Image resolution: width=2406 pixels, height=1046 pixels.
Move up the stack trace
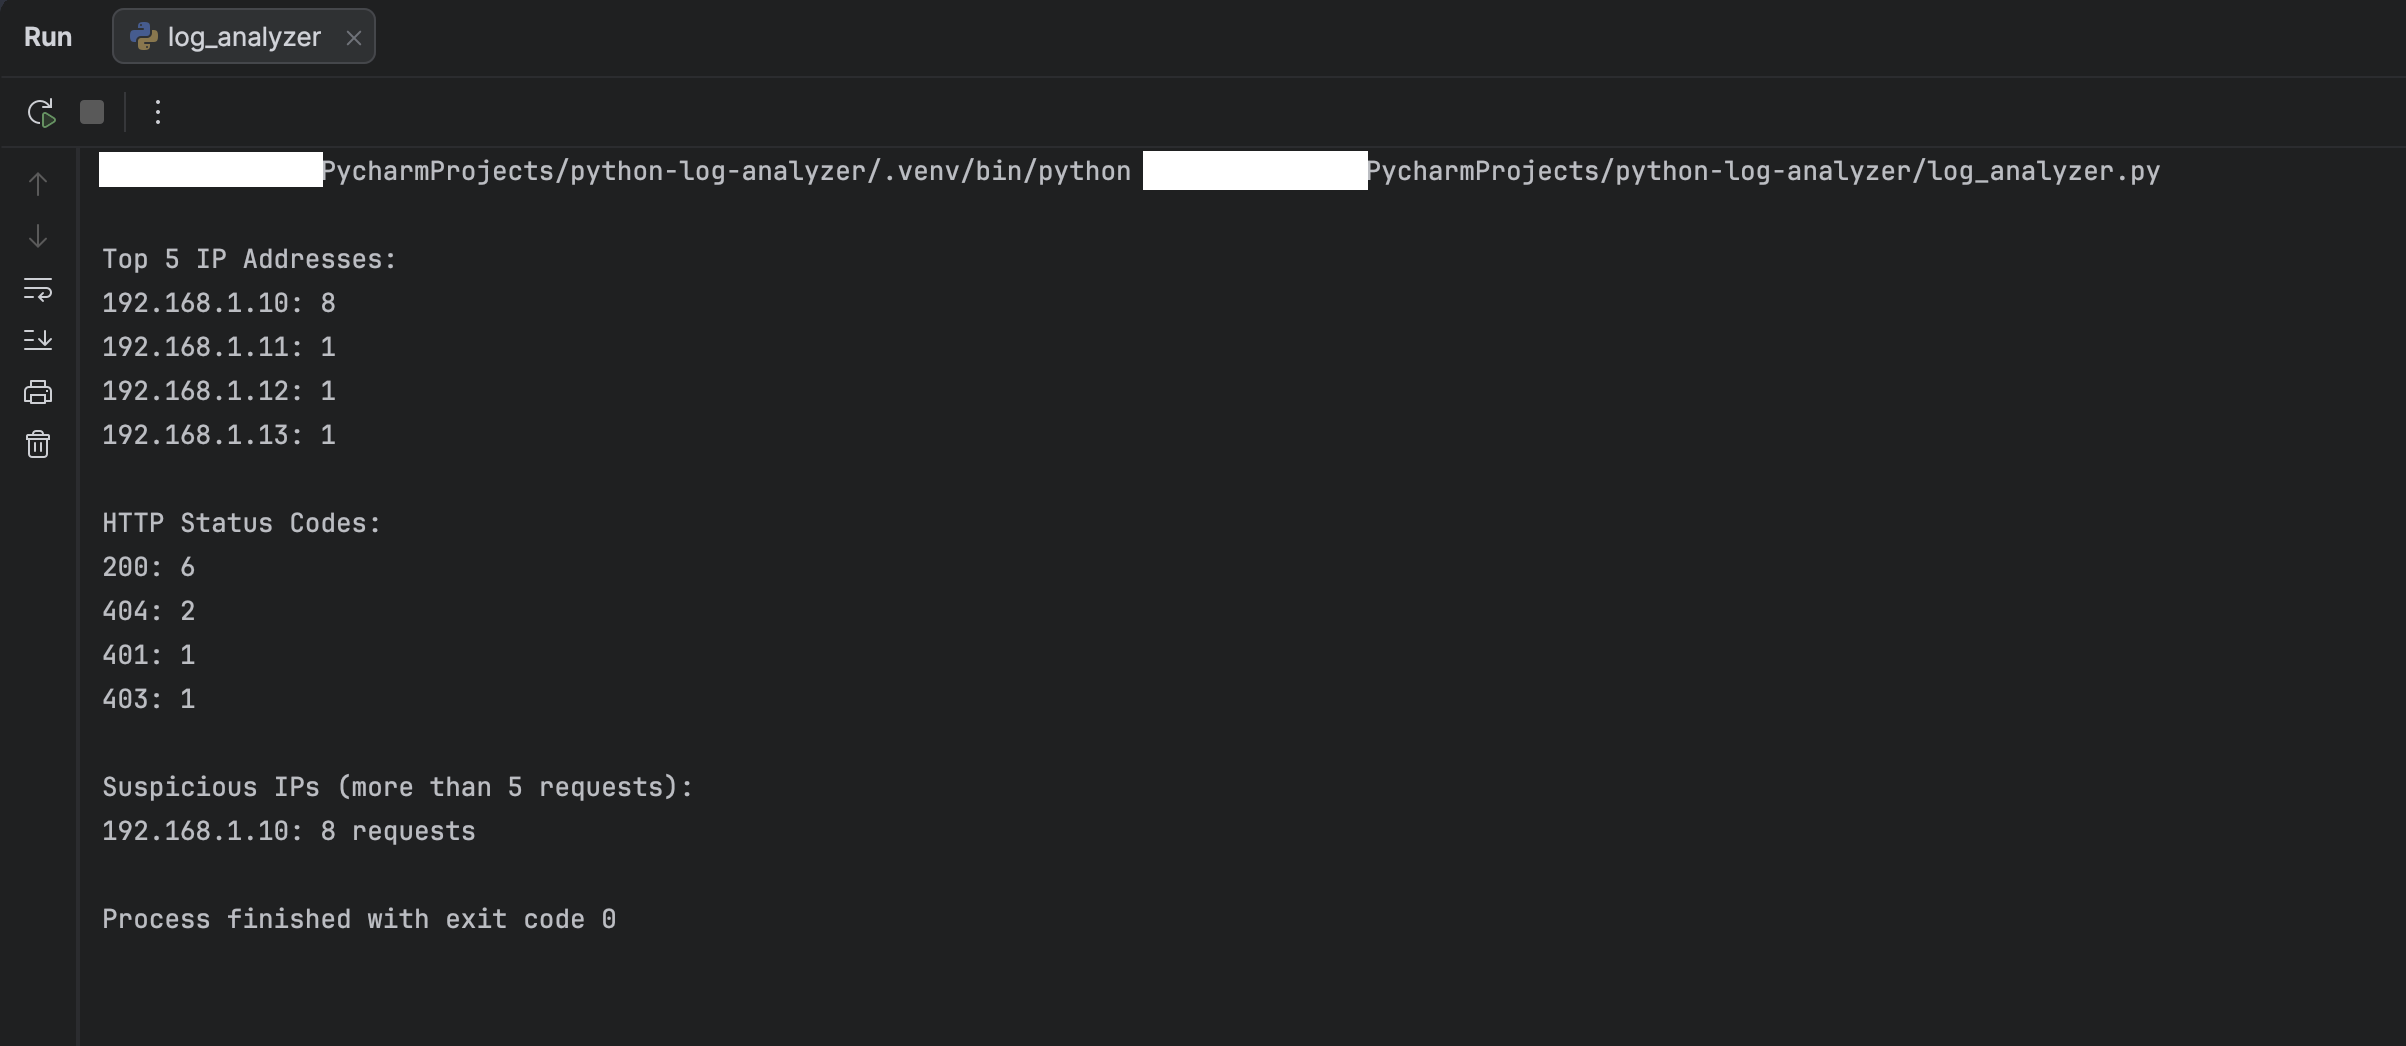tap(37, 184)
